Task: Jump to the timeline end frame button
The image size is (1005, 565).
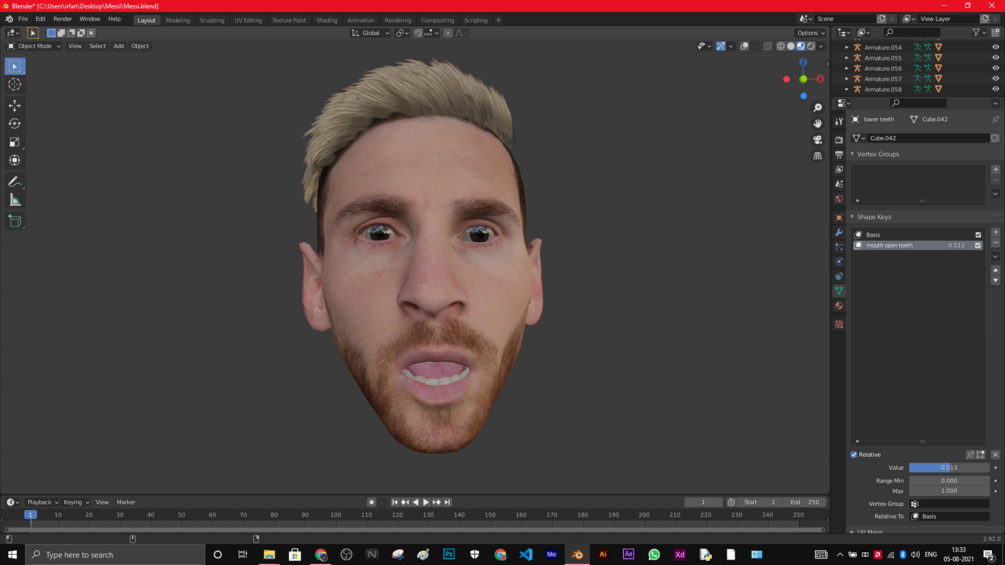Action: coord(447,502)
